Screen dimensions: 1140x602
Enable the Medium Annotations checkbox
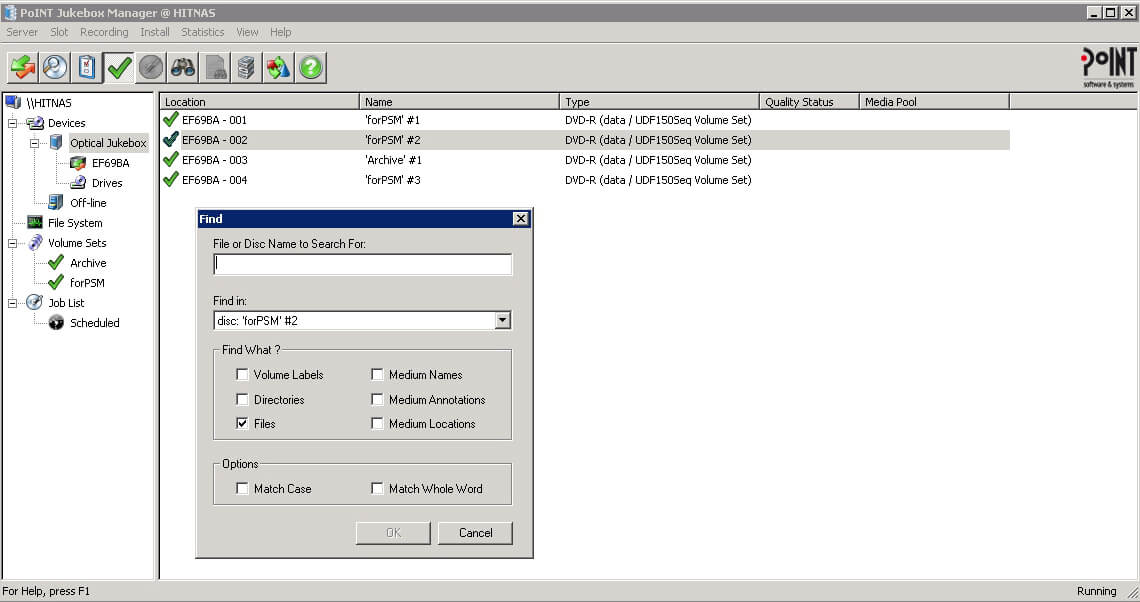[x=377, y=399]
